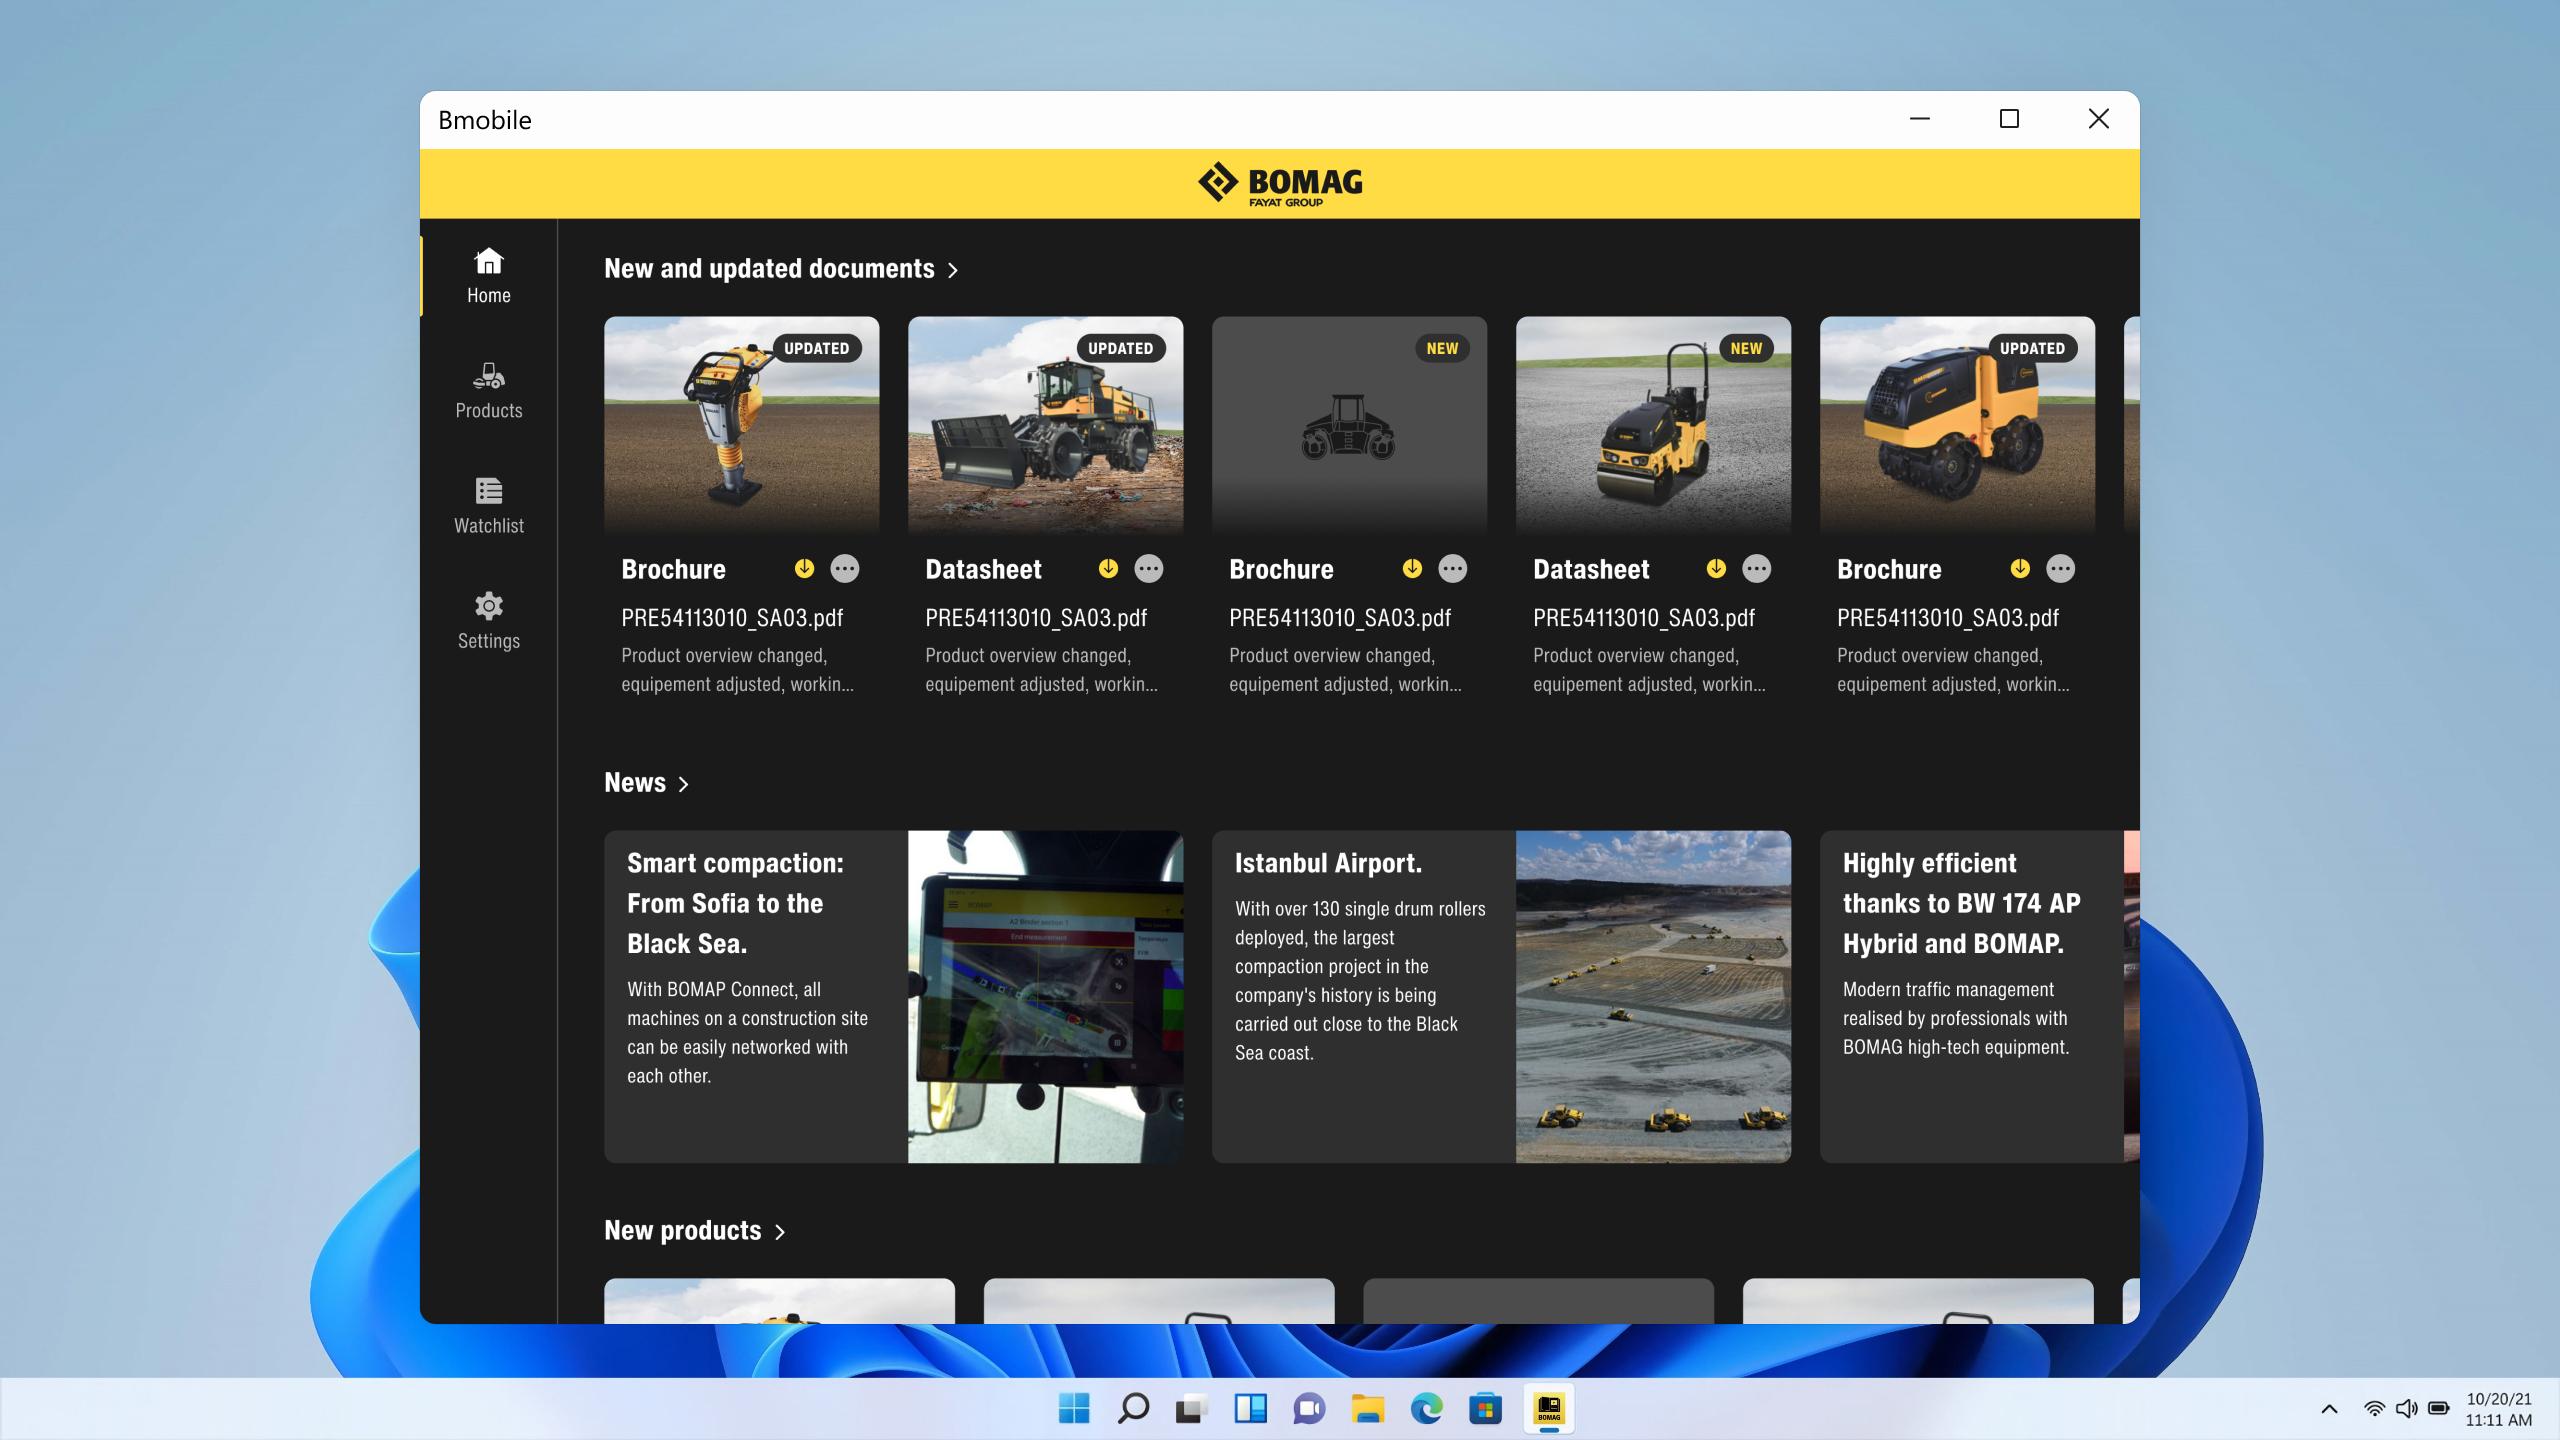
Task: Open 'Smart compaction: From Sofia to the Black Sea.'
Action: [x=735, y=903]
